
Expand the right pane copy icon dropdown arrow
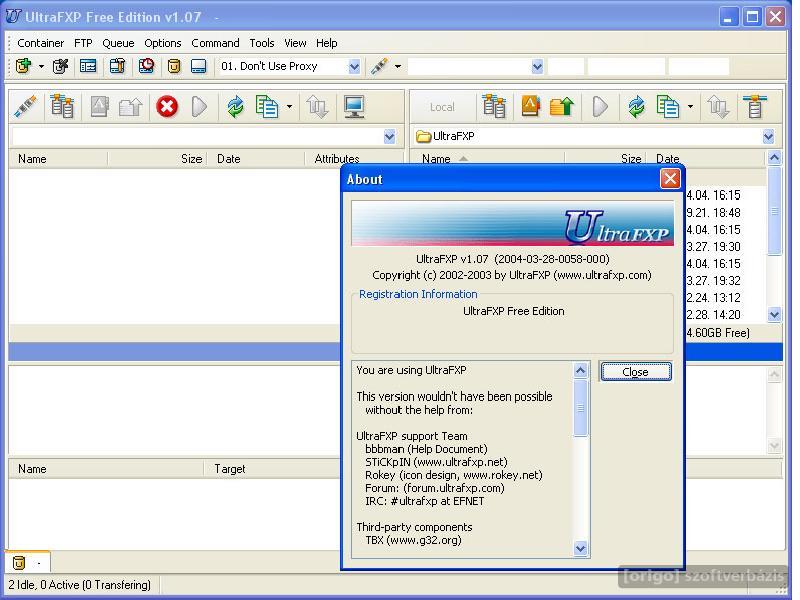click(690, 107)
